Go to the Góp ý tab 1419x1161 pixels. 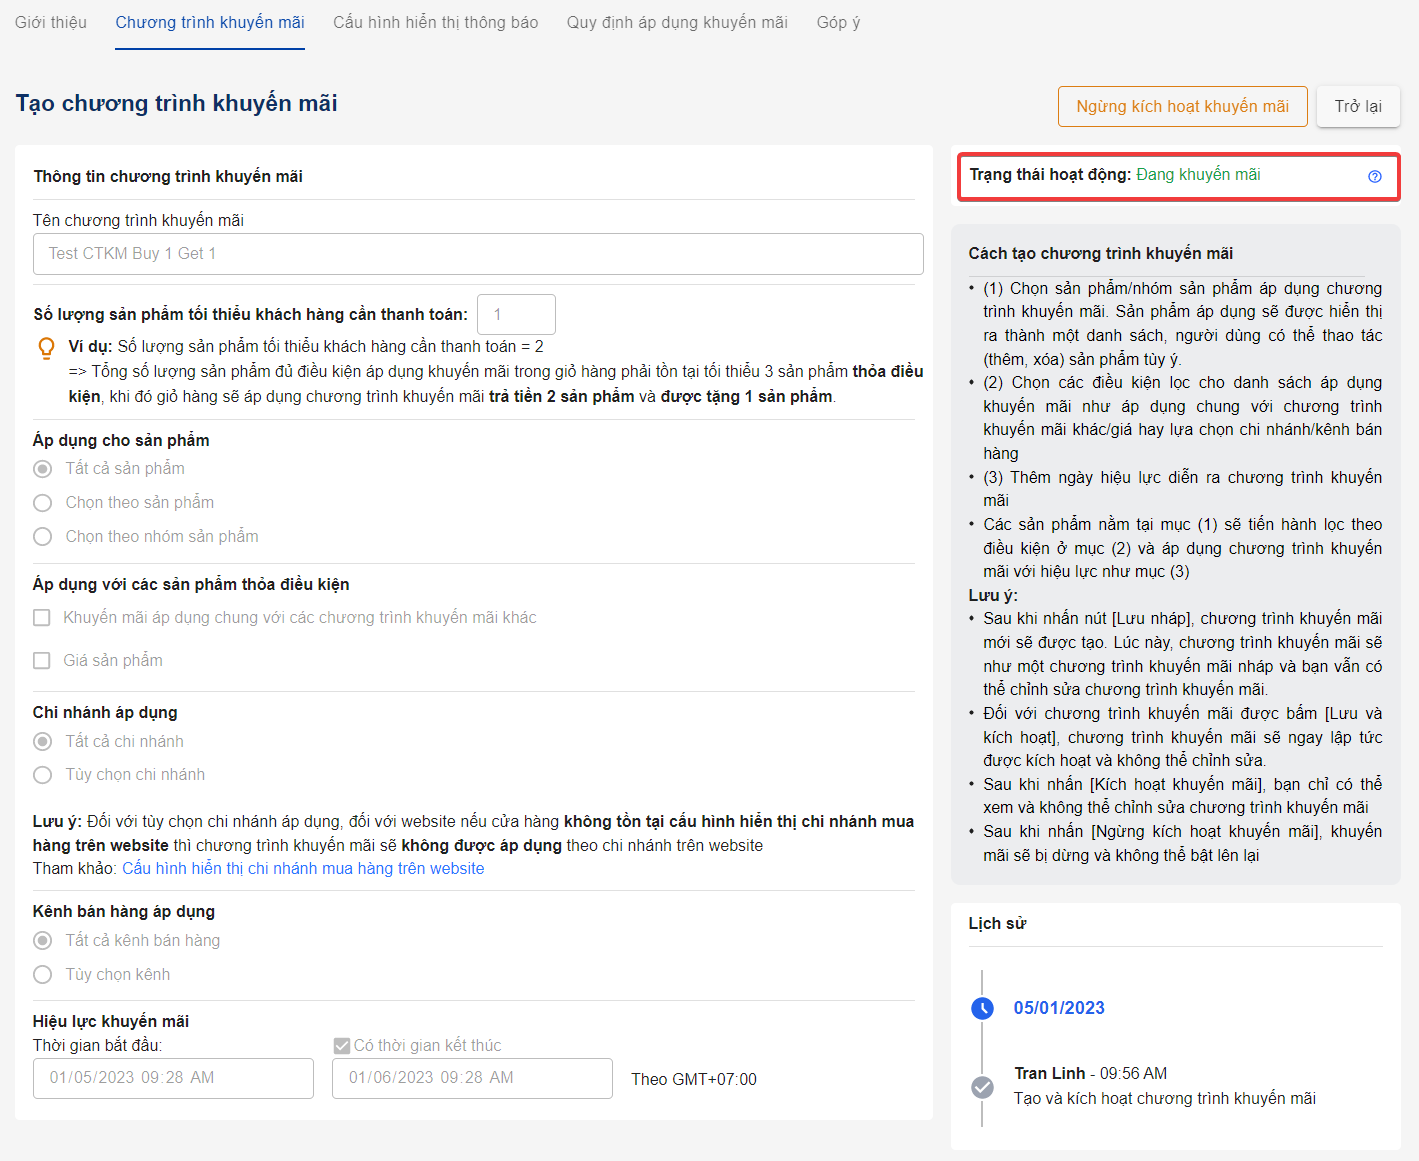click(x=838, y=22)
